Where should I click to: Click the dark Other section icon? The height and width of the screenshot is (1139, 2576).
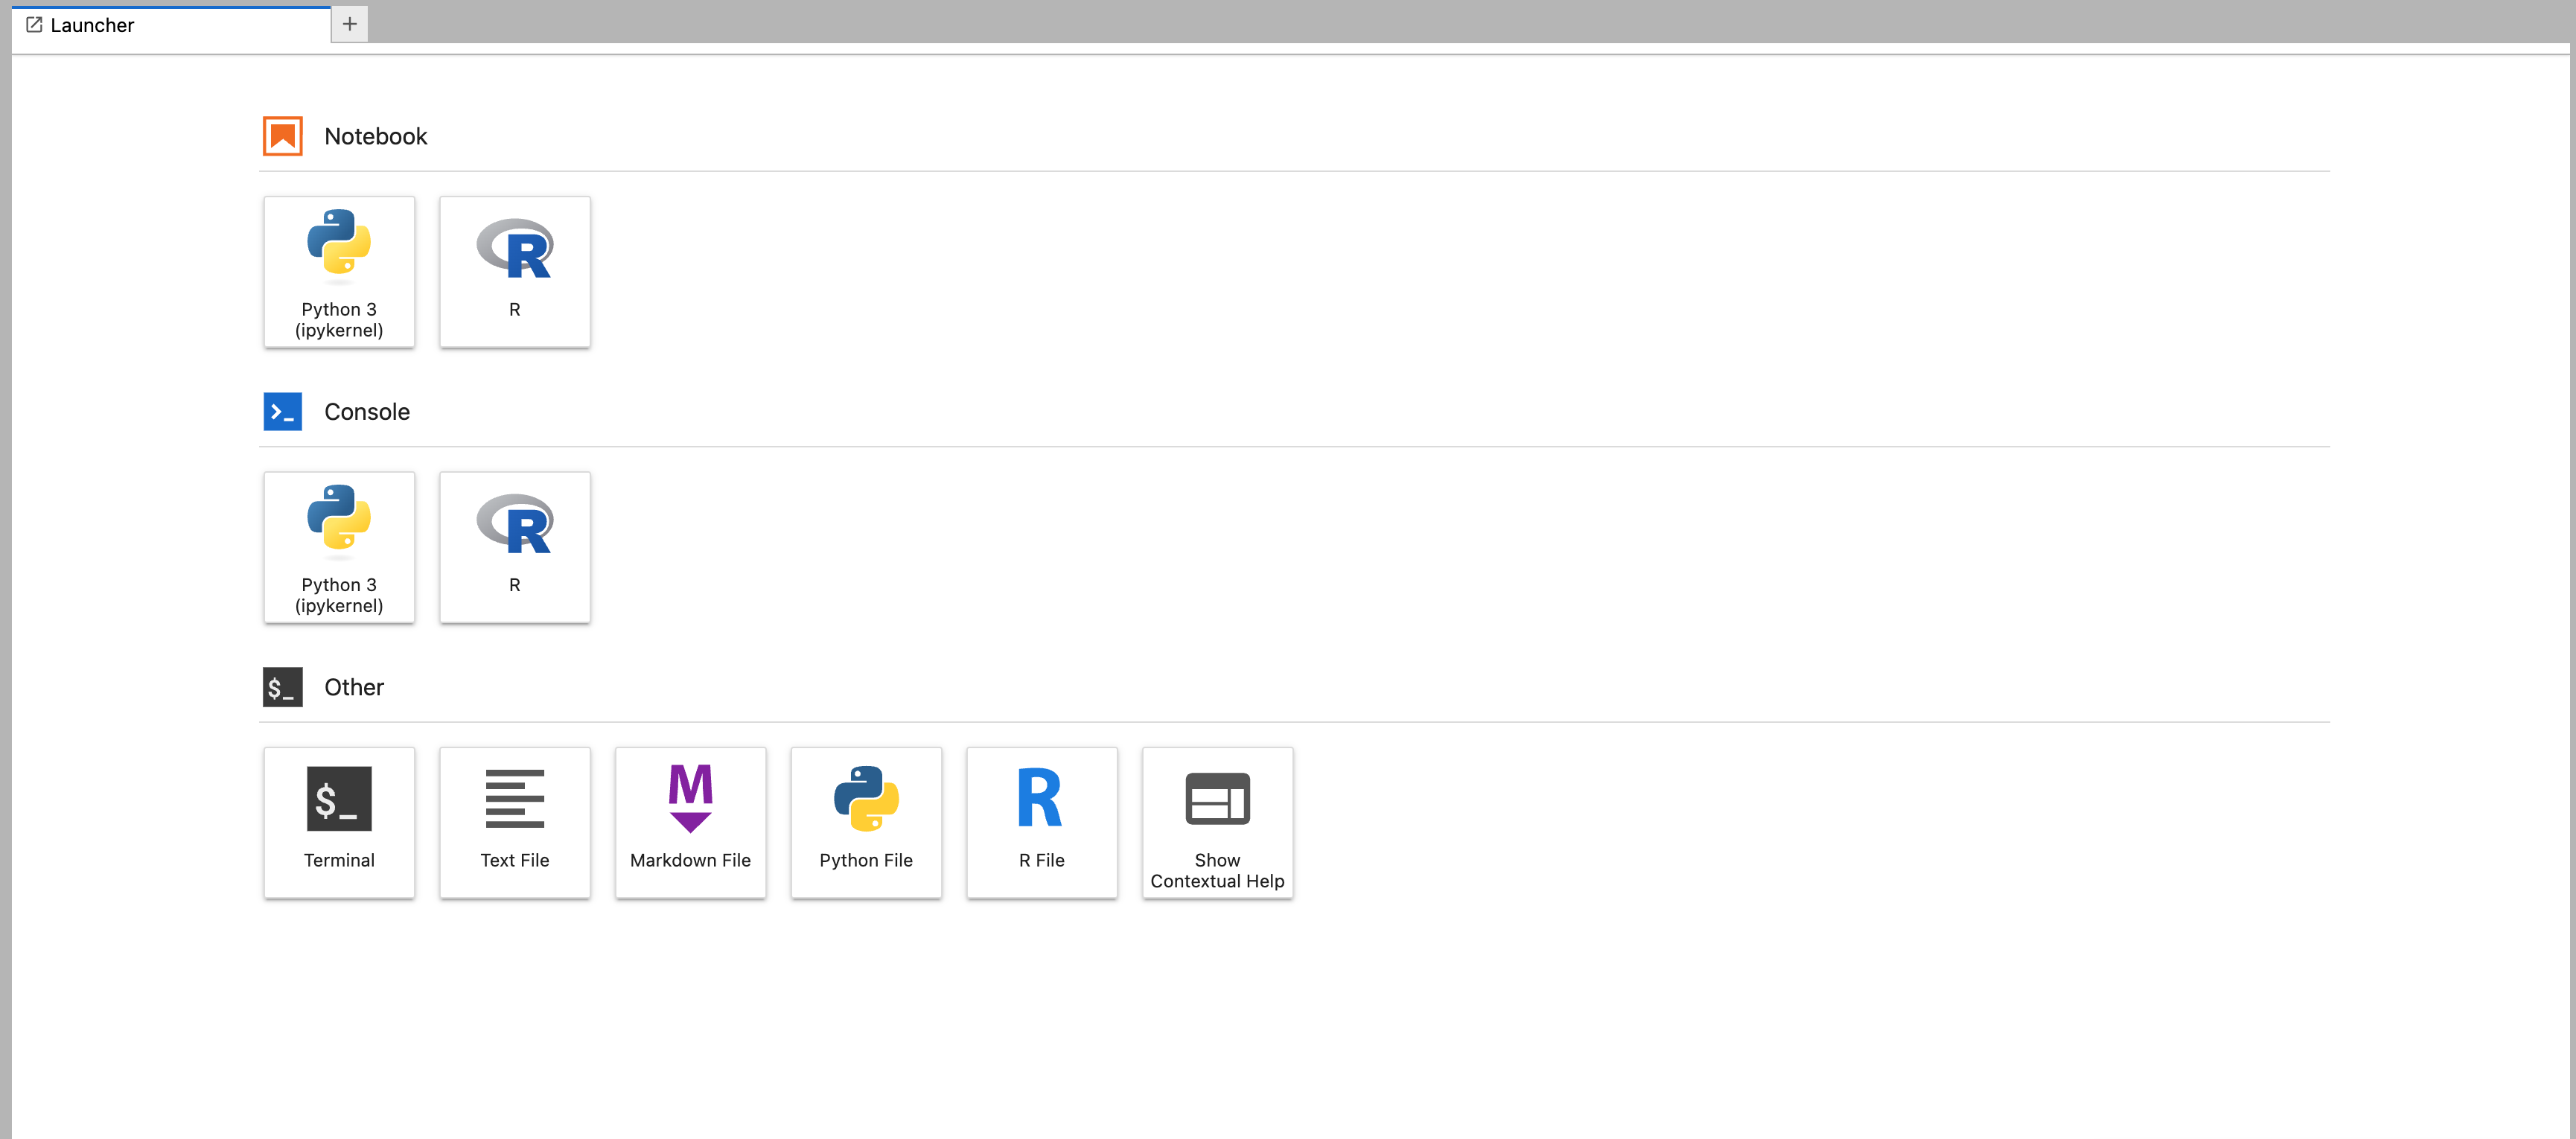(x=282, y=687)
